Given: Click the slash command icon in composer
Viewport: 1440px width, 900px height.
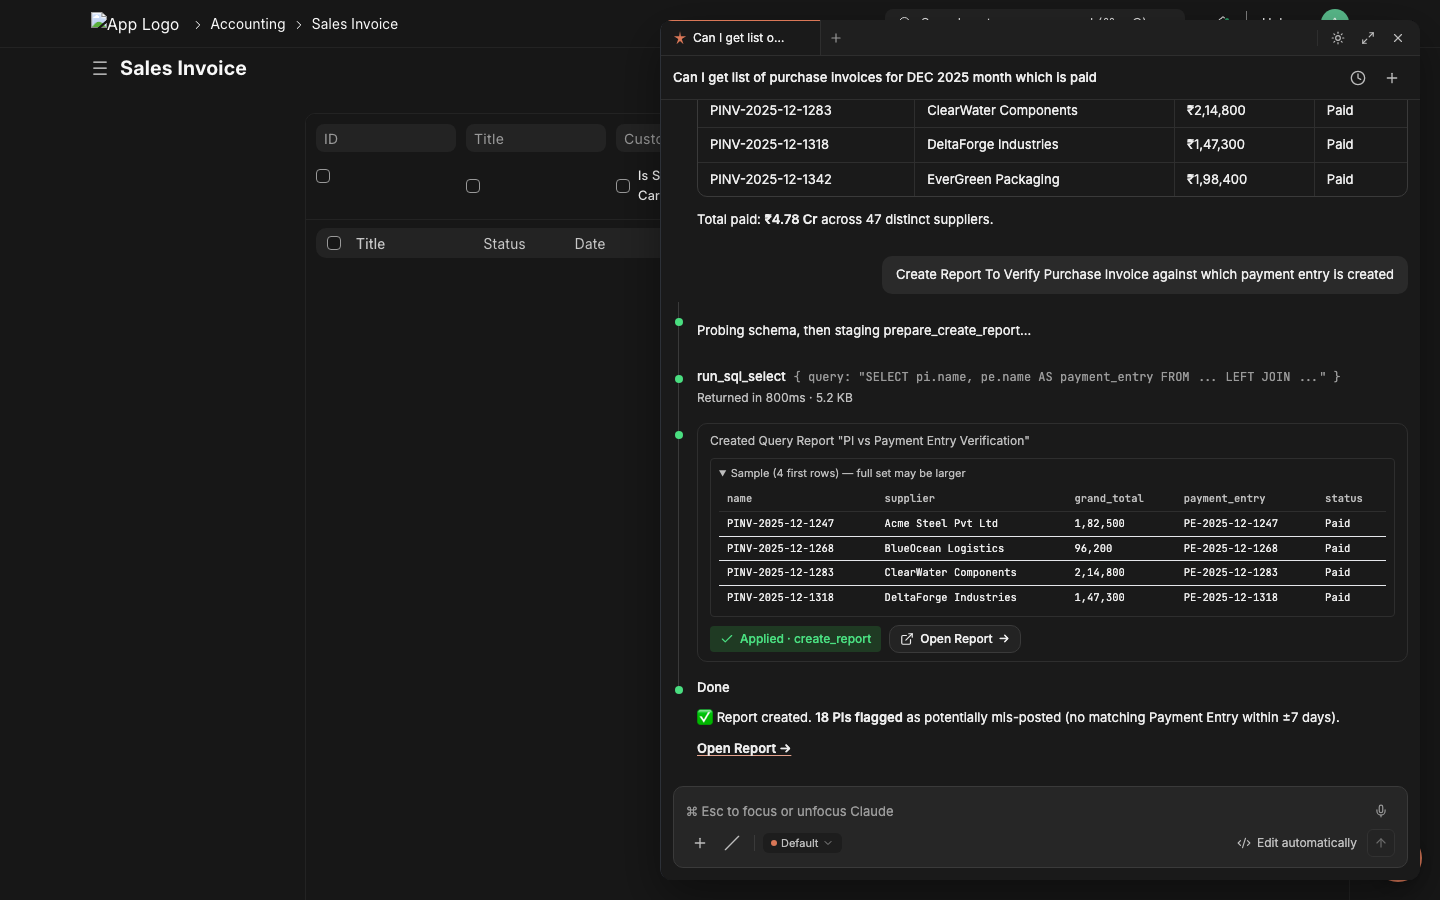Looking at the screenshot, I should pos(732,843).
